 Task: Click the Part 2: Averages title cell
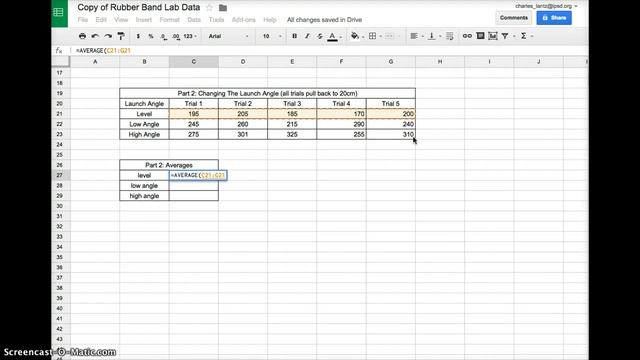click(x=169, y=165)
